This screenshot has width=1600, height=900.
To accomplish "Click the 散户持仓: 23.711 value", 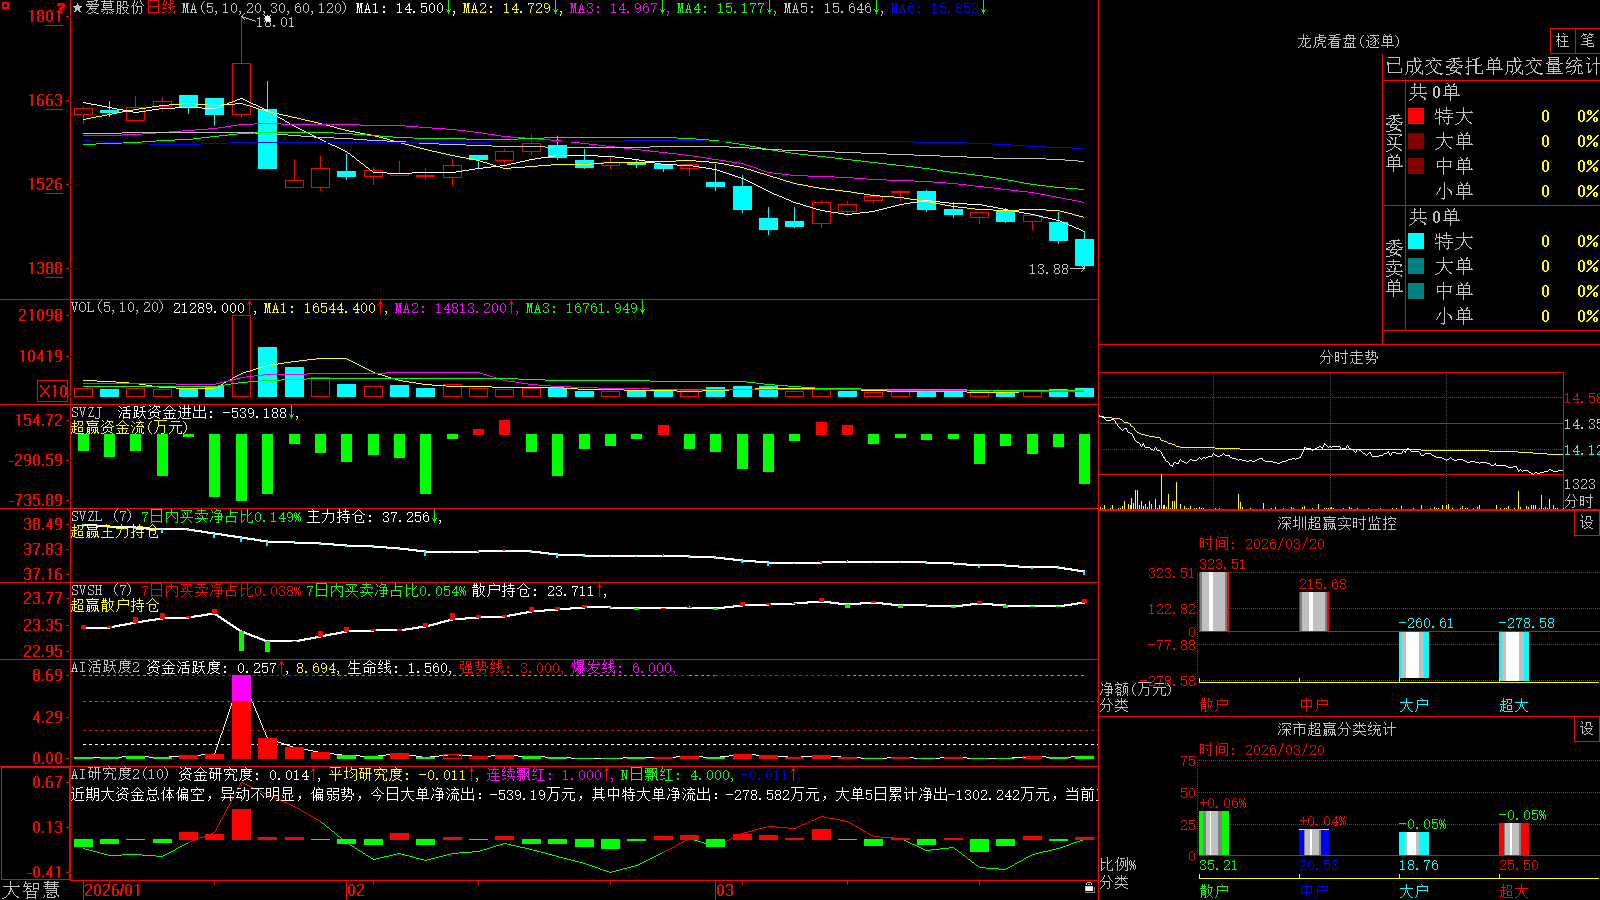I will 533,591.
